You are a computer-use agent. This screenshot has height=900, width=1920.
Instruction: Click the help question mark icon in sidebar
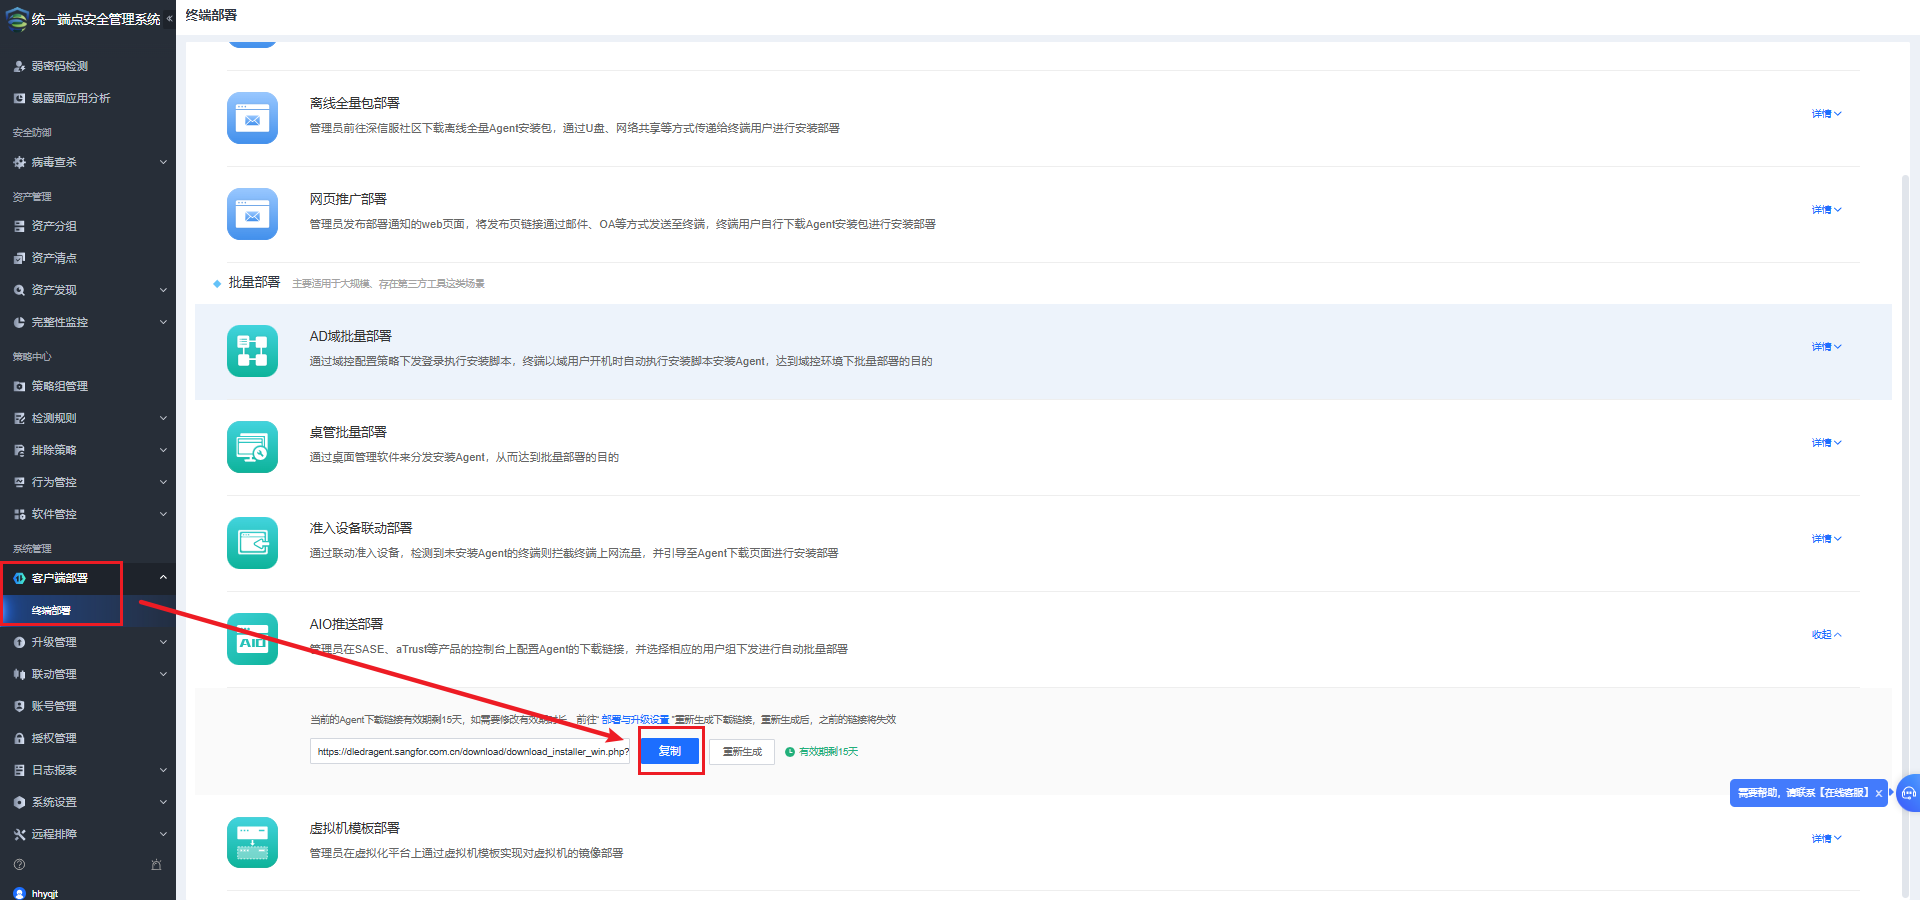(19, 865)
